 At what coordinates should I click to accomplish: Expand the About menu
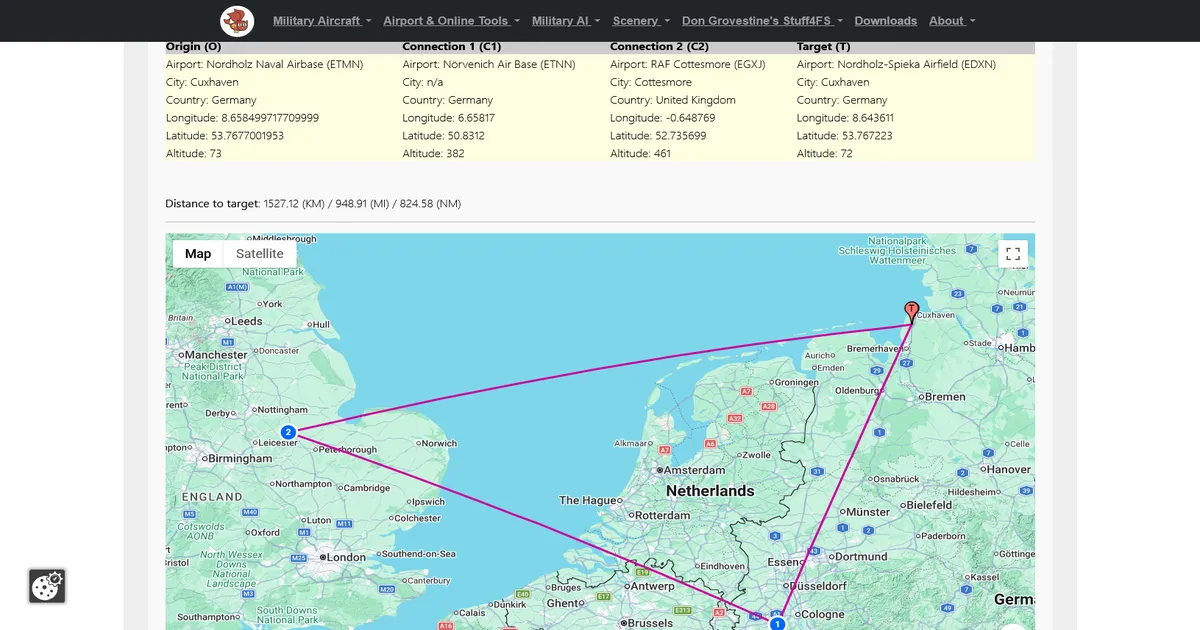[952, 21]
